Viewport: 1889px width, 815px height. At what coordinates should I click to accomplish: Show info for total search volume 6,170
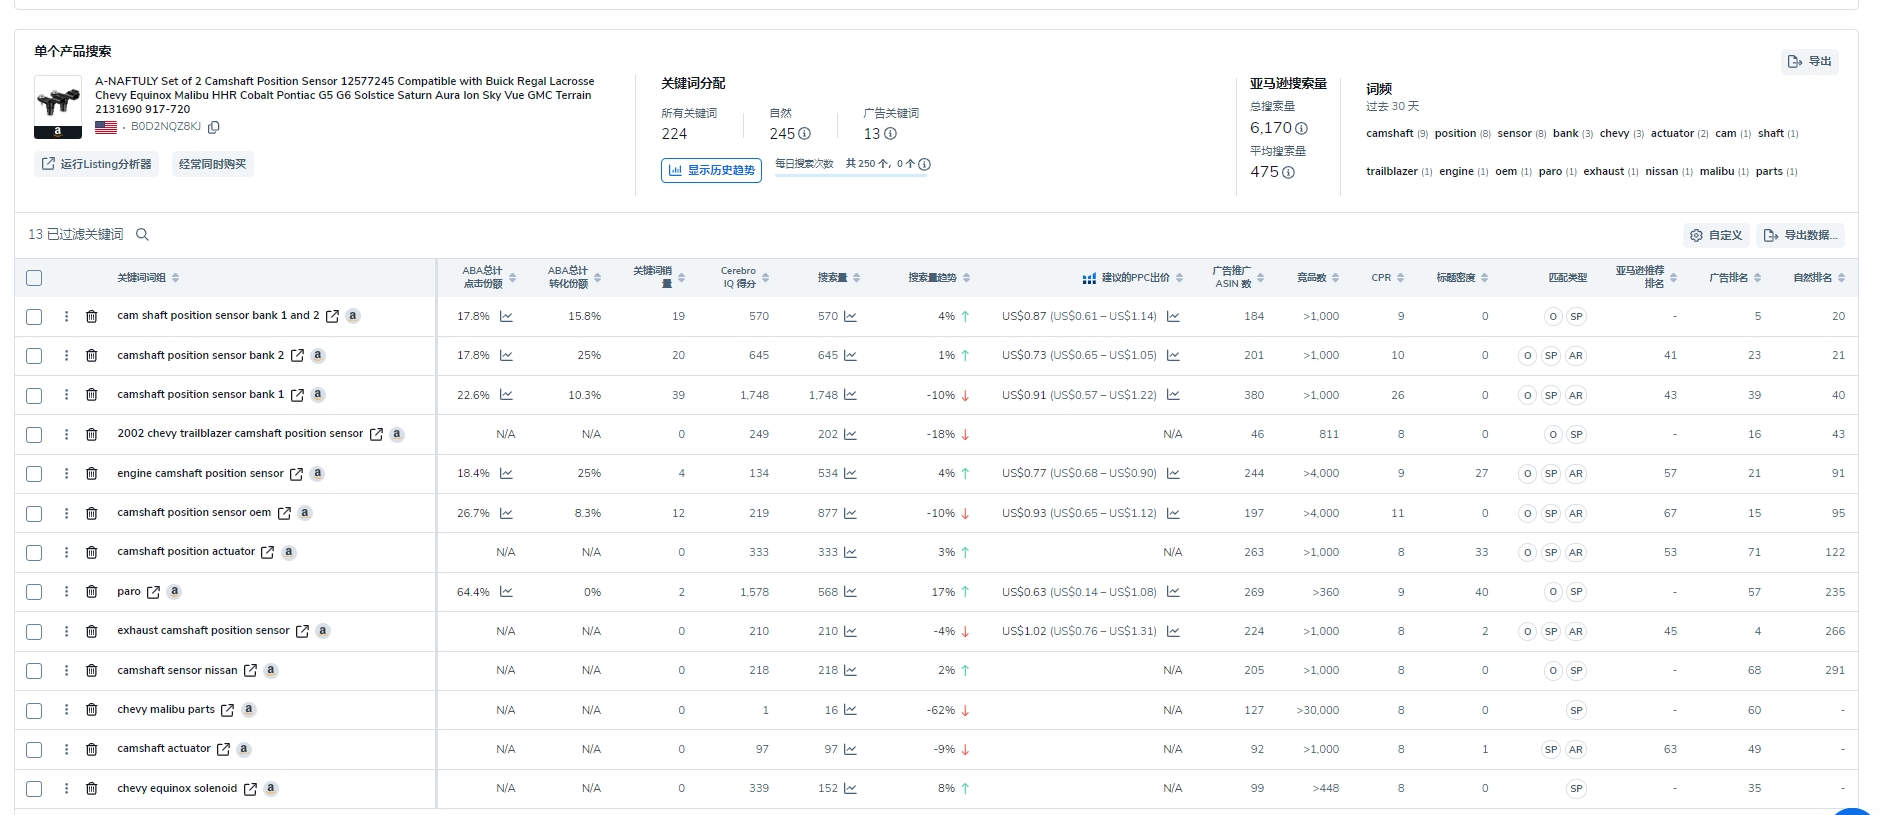[1301, 128]
